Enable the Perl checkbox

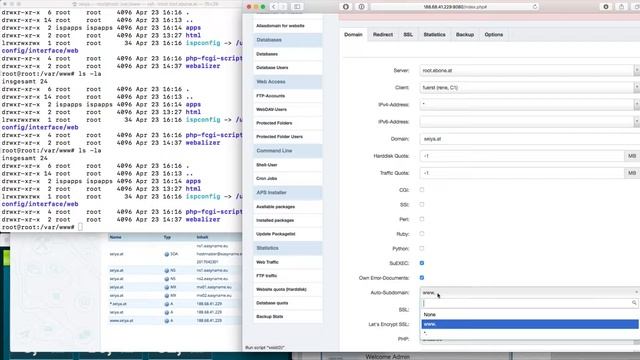pos(422,219)
